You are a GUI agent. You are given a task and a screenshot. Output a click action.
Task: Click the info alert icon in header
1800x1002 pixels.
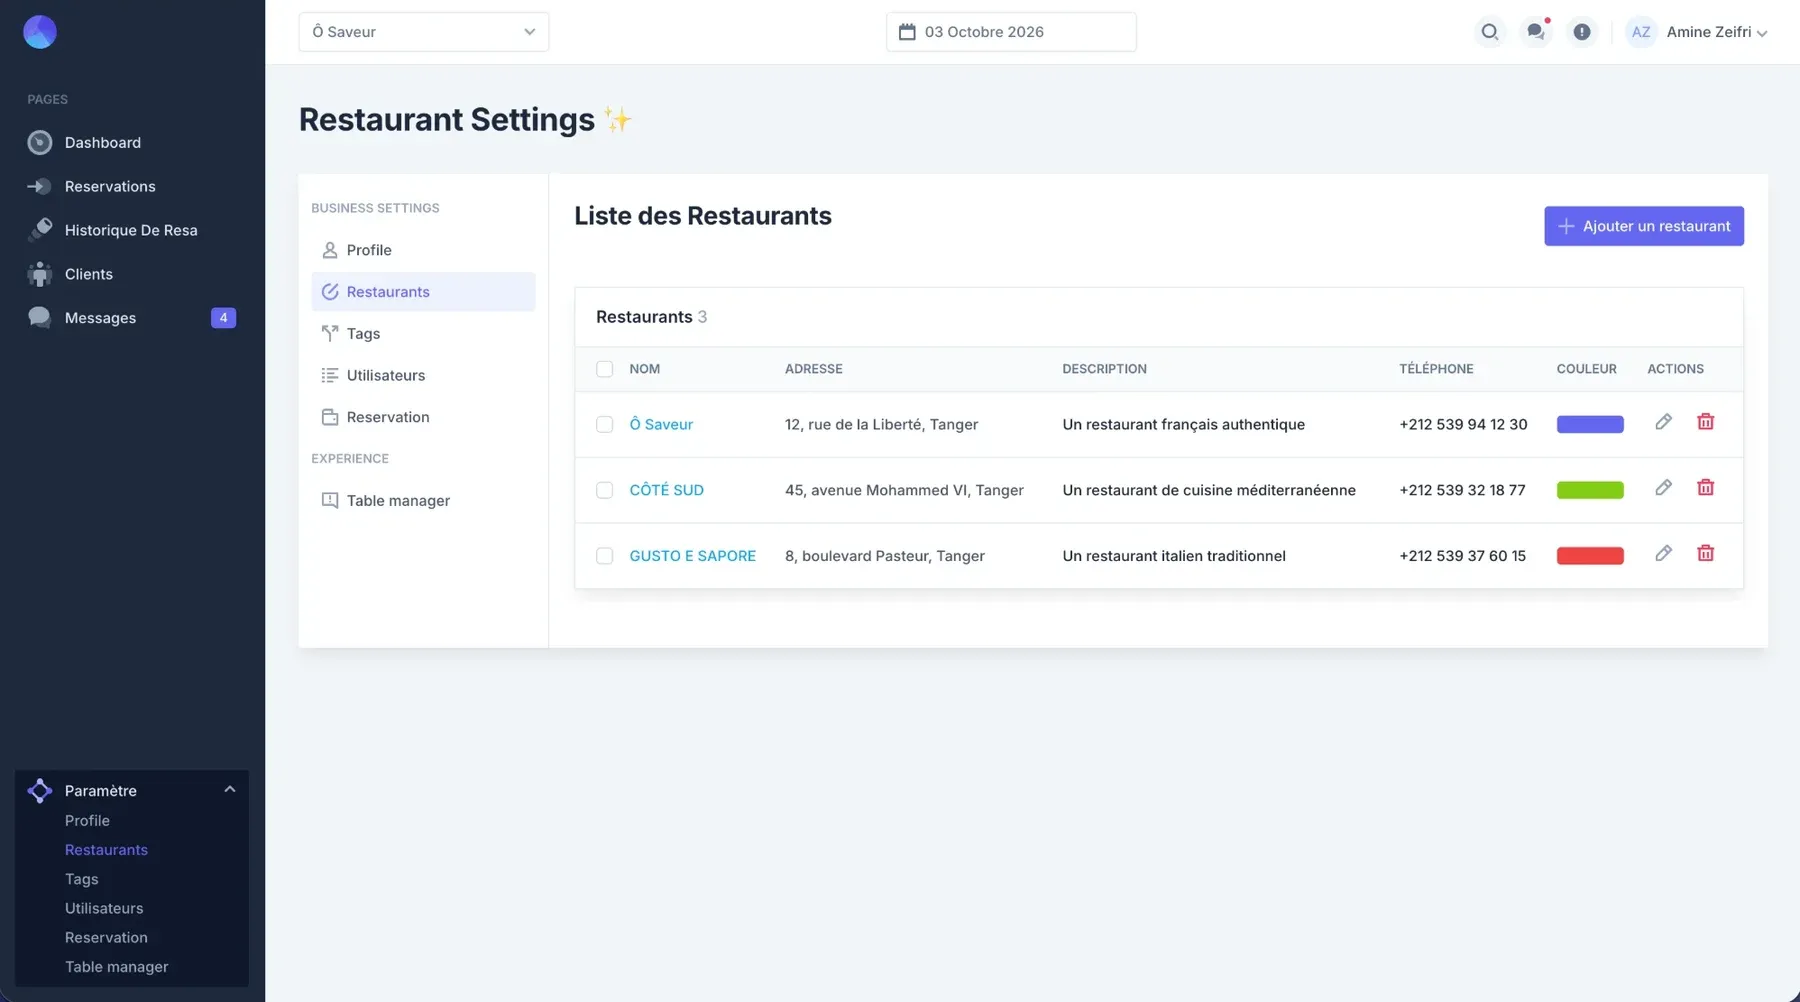[1581, 32]
